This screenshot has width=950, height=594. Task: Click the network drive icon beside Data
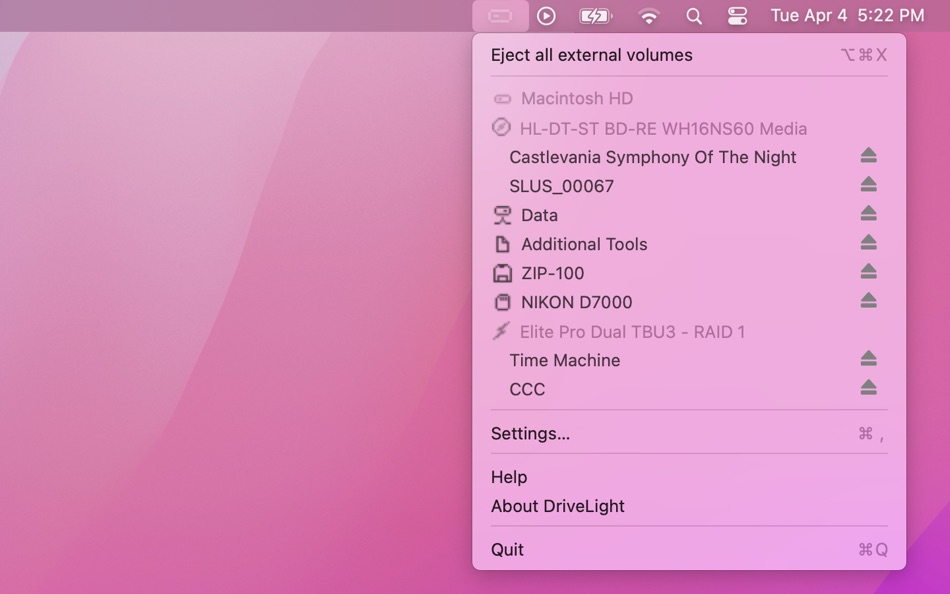point(502,215)
